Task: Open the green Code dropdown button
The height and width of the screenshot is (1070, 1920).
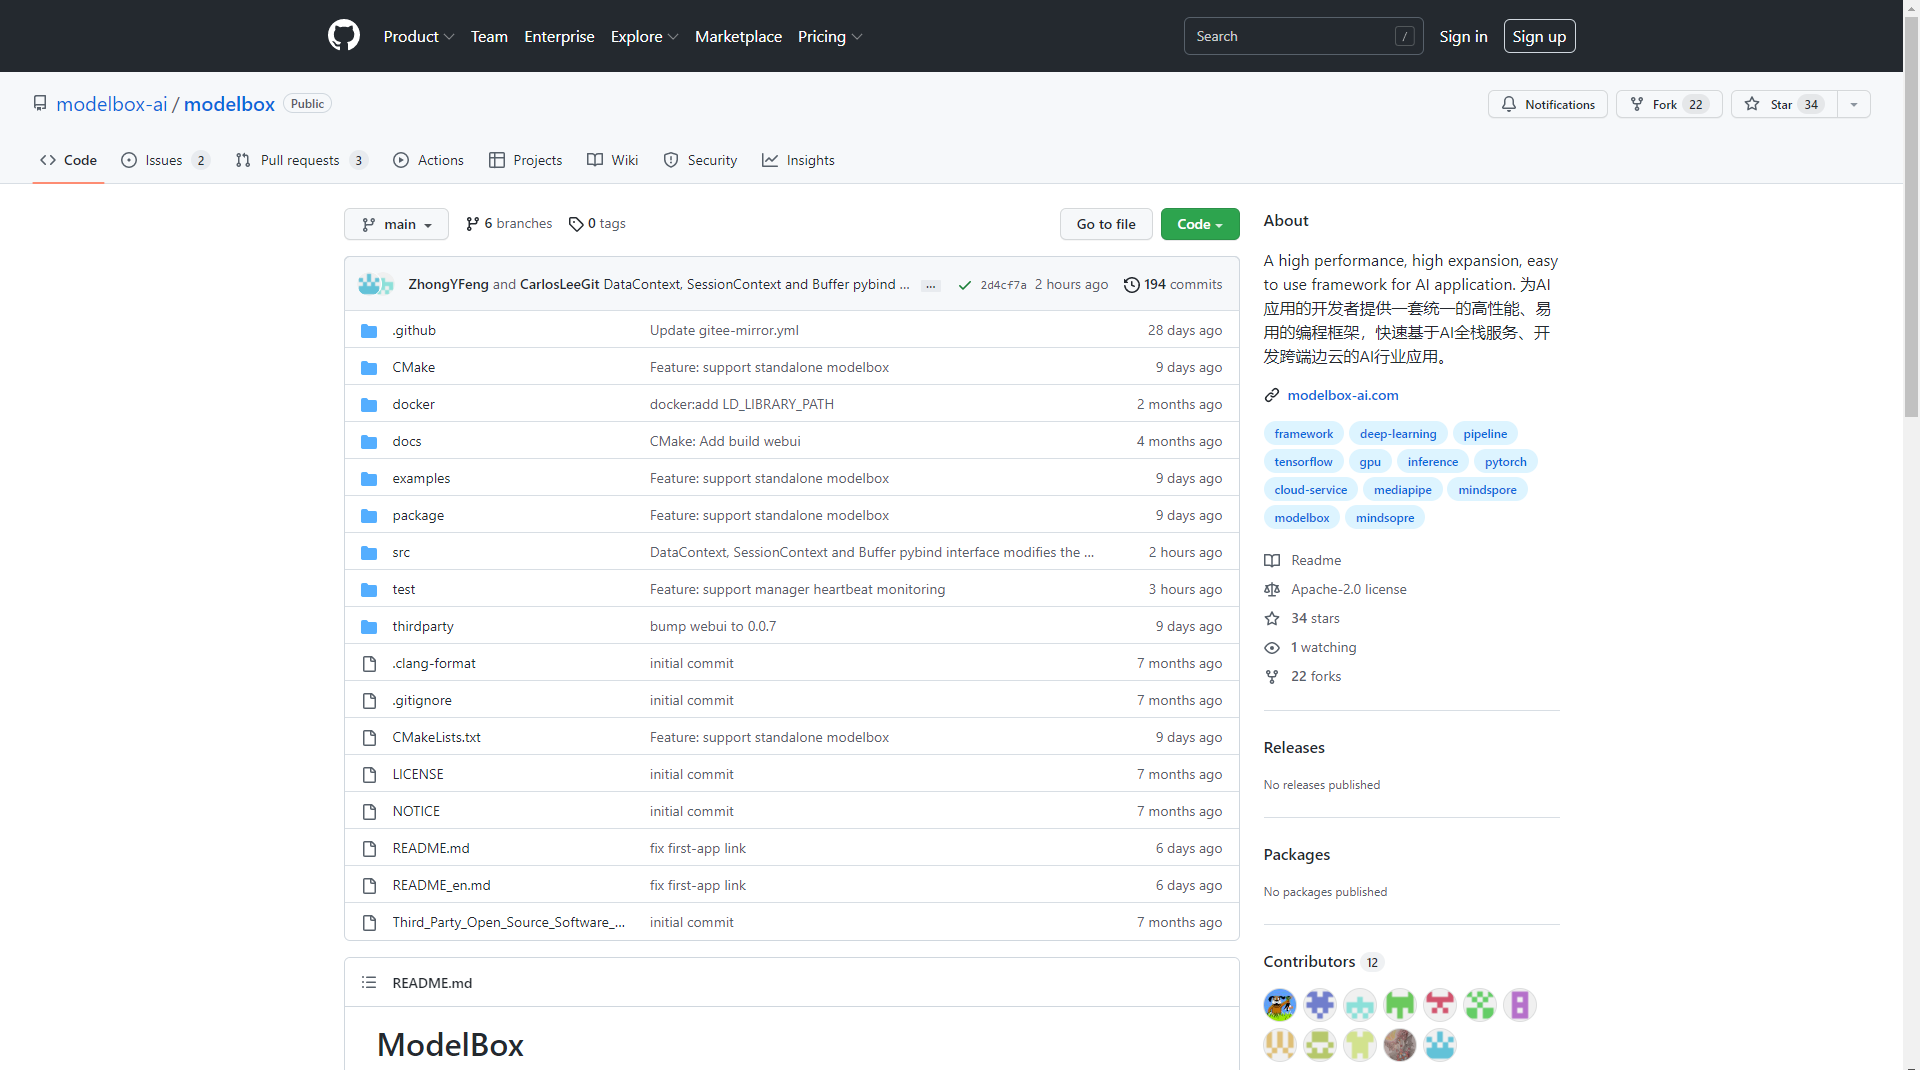Action: pos(1200,224)
